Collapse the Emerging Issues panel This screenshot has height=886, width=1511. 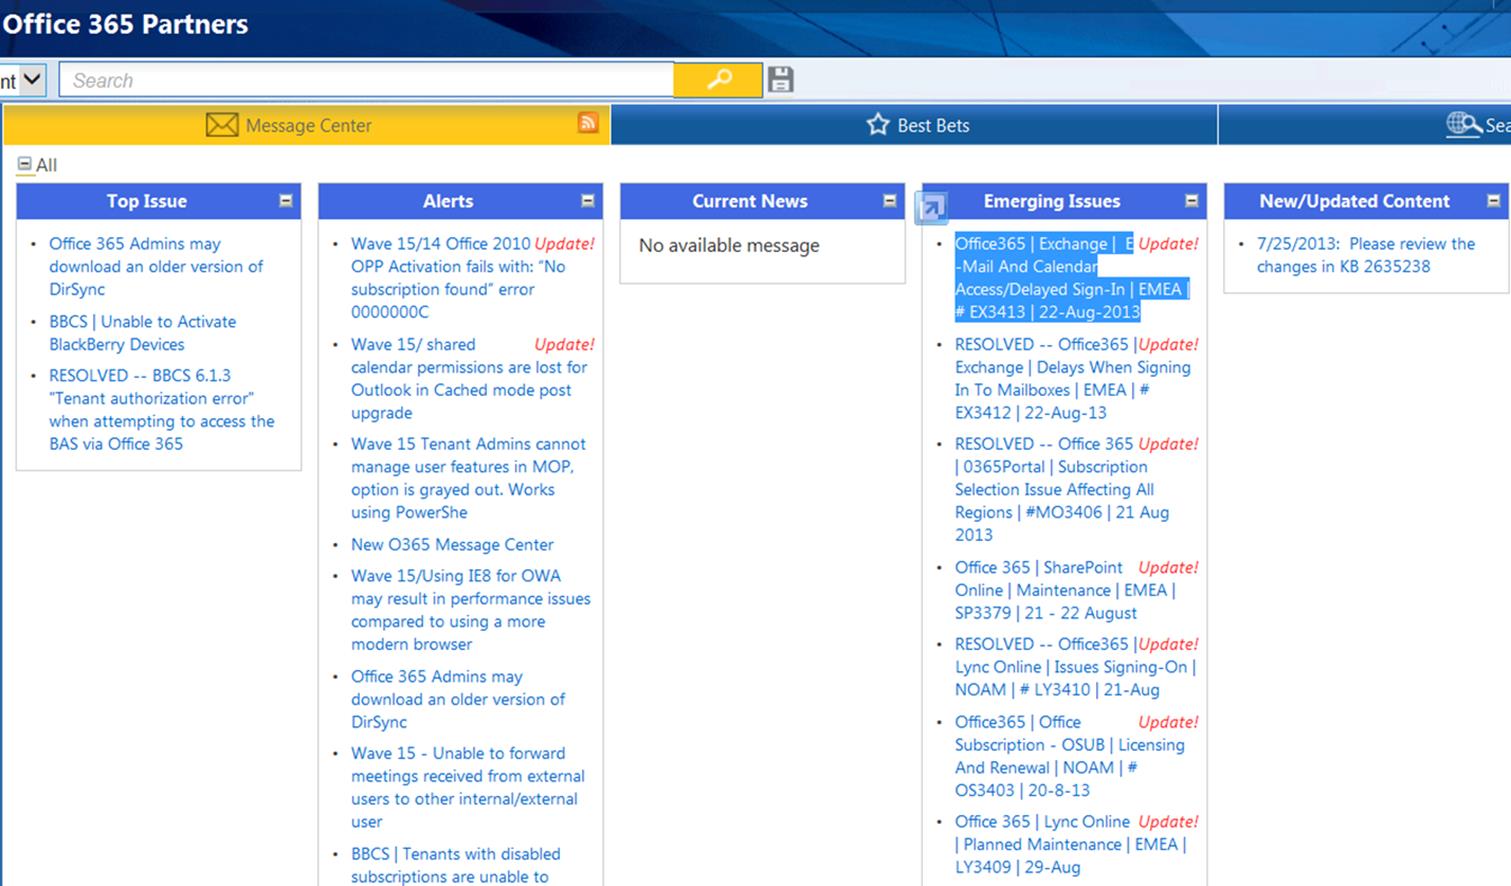(1192, 201)
